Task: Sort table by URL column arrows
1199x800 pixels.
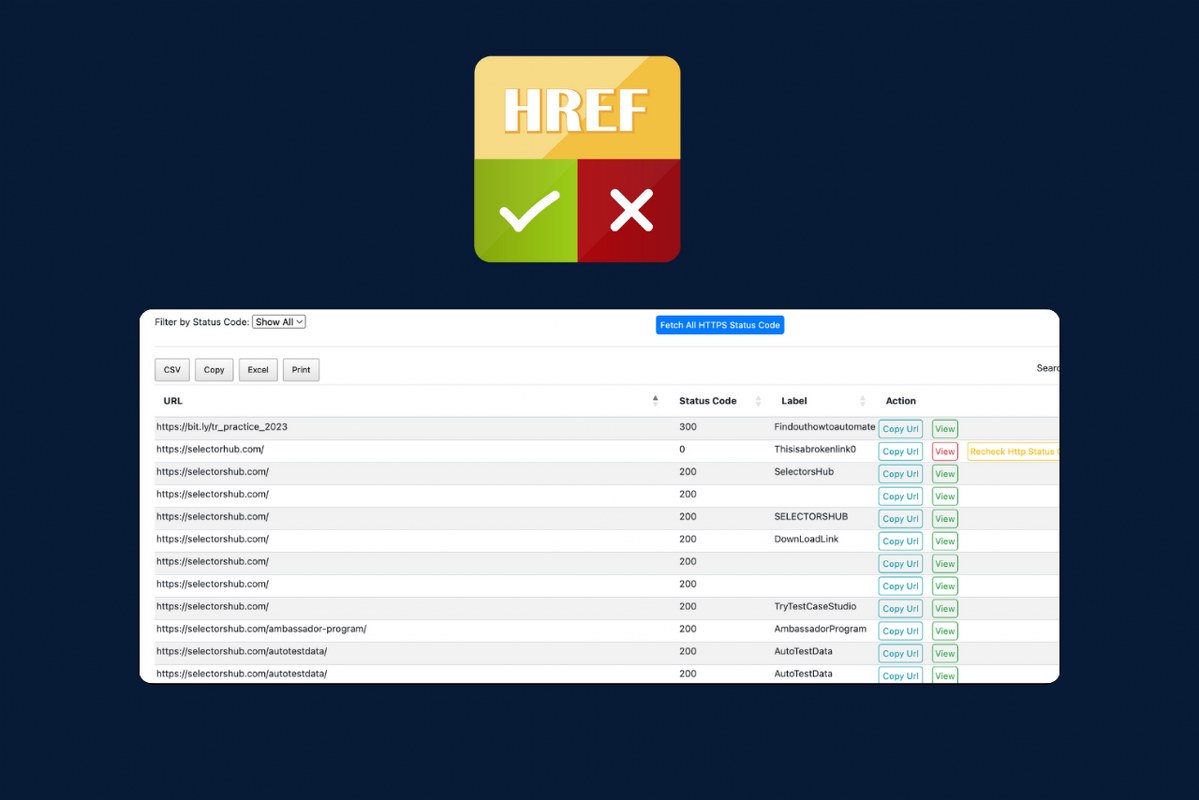Action: pos(655,401)
